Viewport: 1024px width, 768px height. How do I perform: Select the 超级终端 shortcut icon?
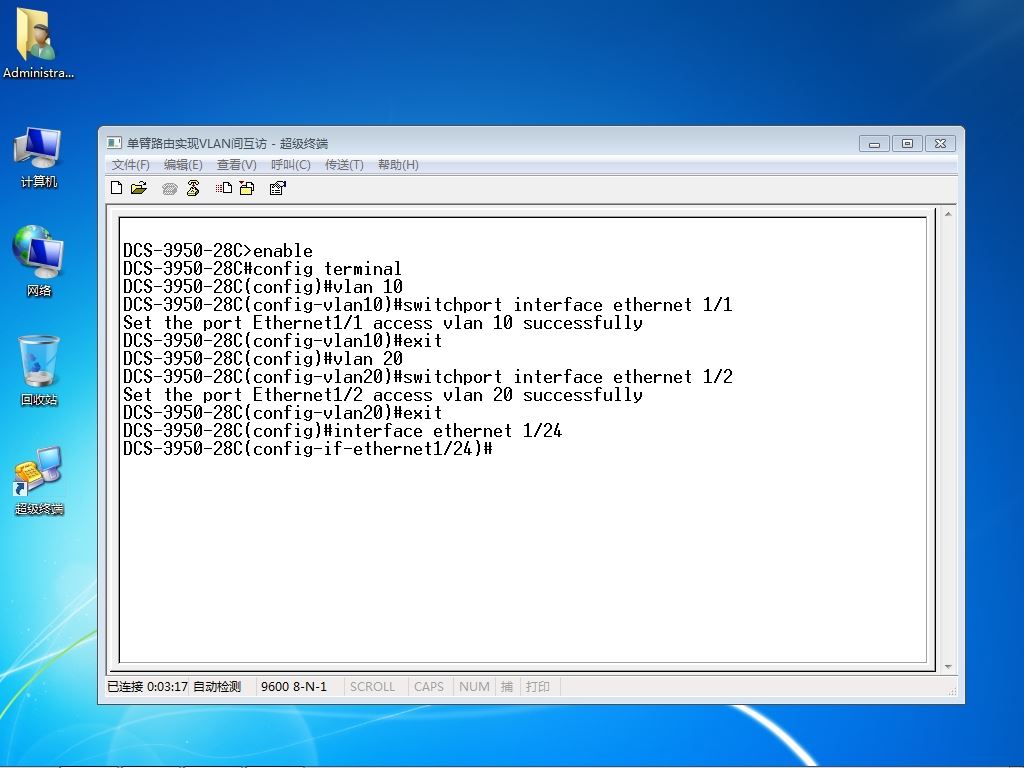coord(39,481)
